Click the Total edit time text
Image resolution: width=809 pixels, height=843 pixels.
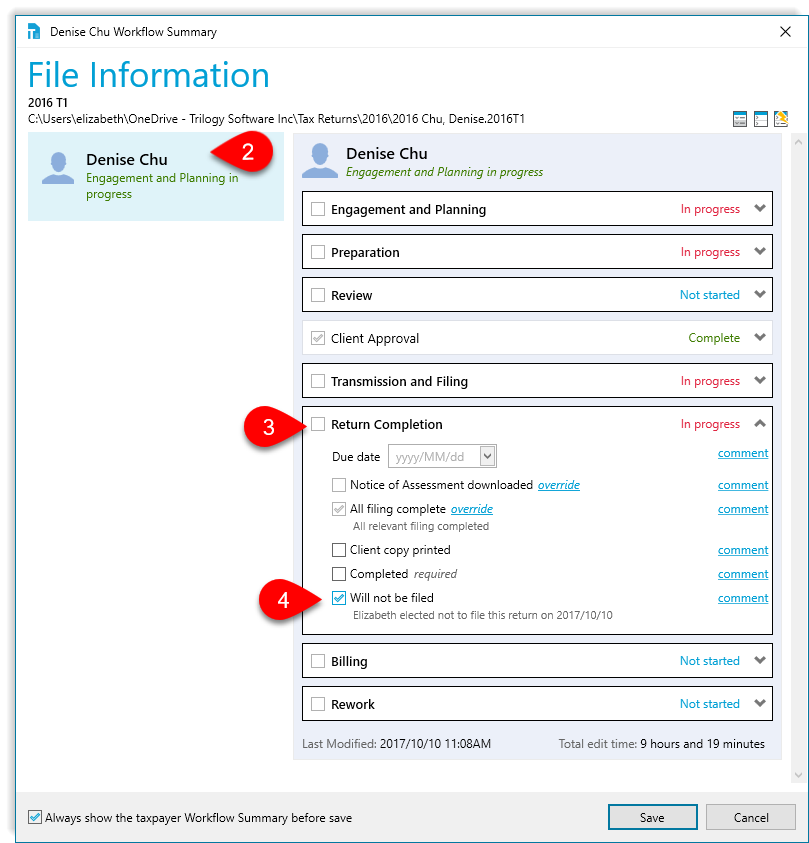[661, 744]
